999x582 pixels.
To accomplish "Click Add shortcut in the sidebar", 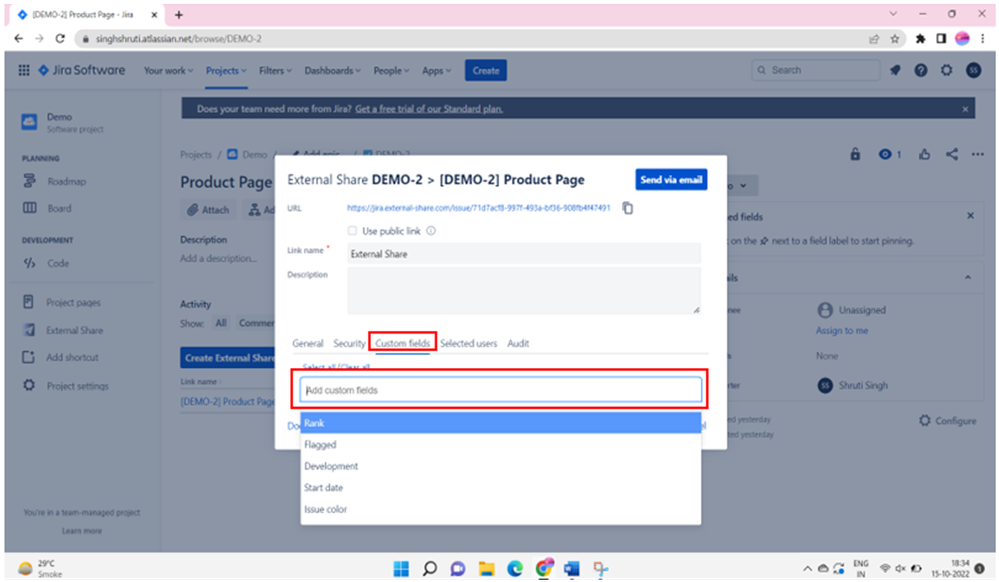I will coord(72,358).
